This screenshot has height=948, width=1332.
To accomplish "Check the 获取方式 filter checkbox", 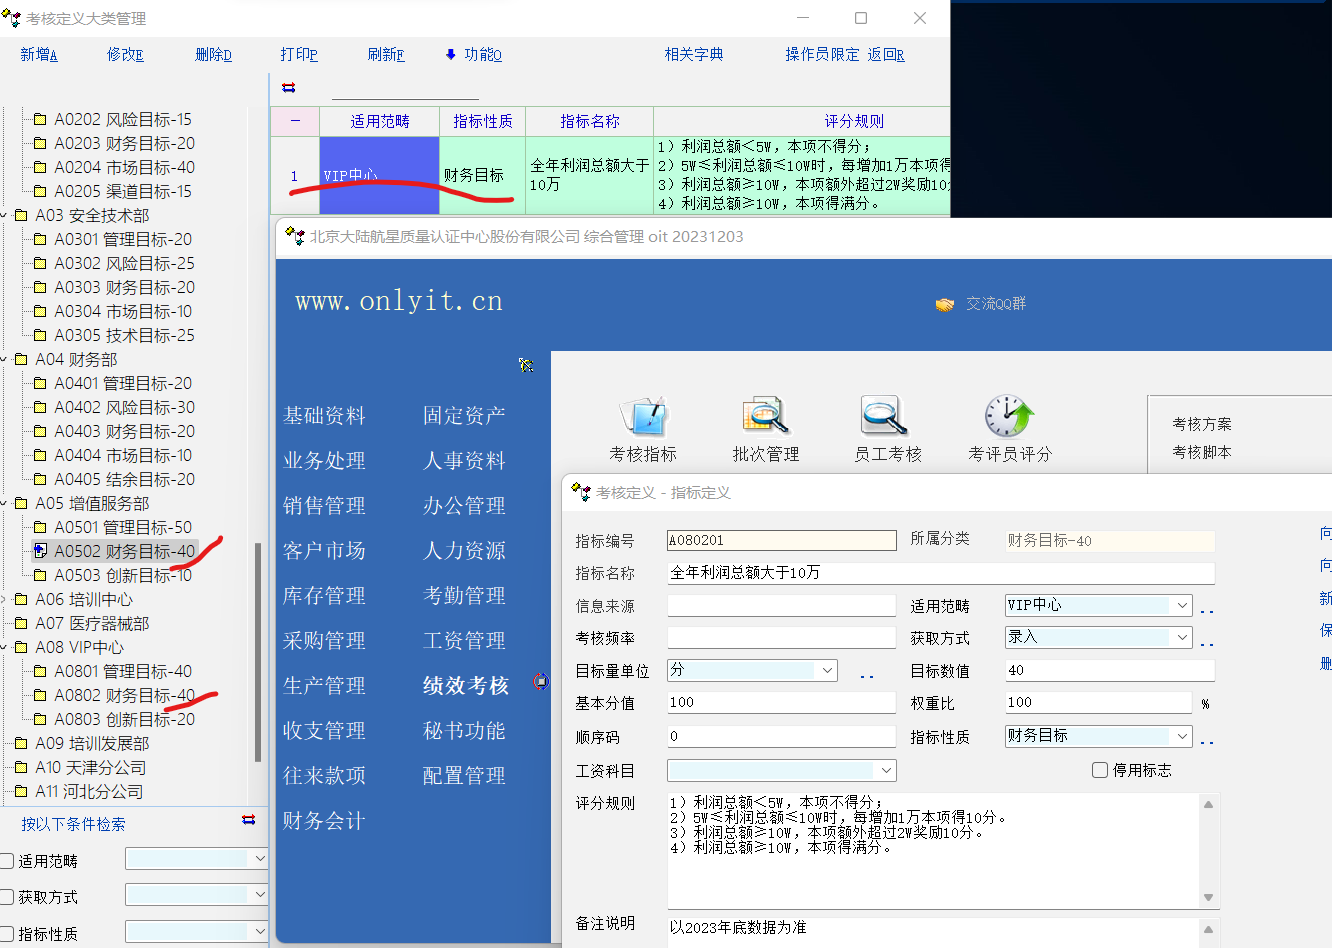I will coord(7,897).
